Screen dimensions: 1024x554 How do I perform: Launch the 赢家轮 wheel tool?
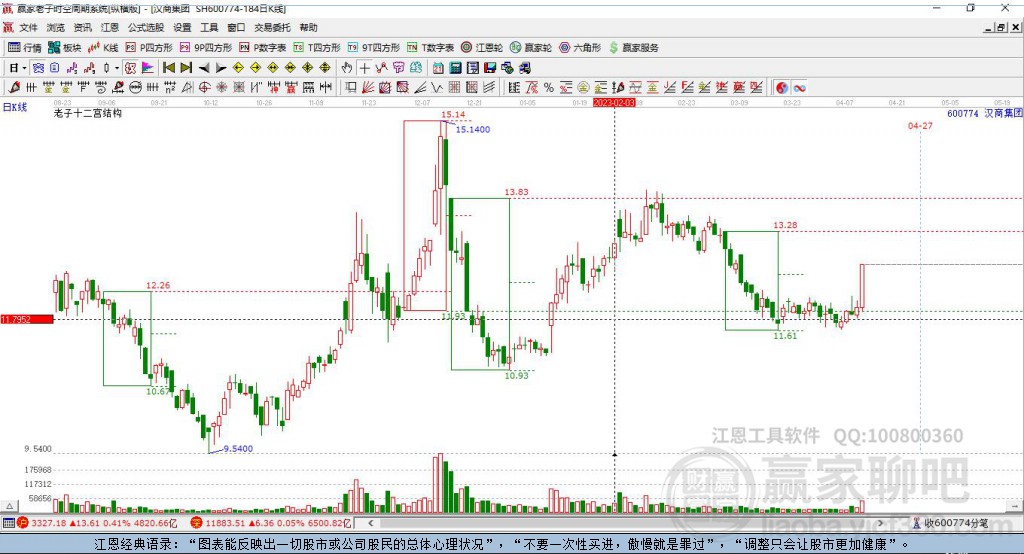[x=531, y=48]
